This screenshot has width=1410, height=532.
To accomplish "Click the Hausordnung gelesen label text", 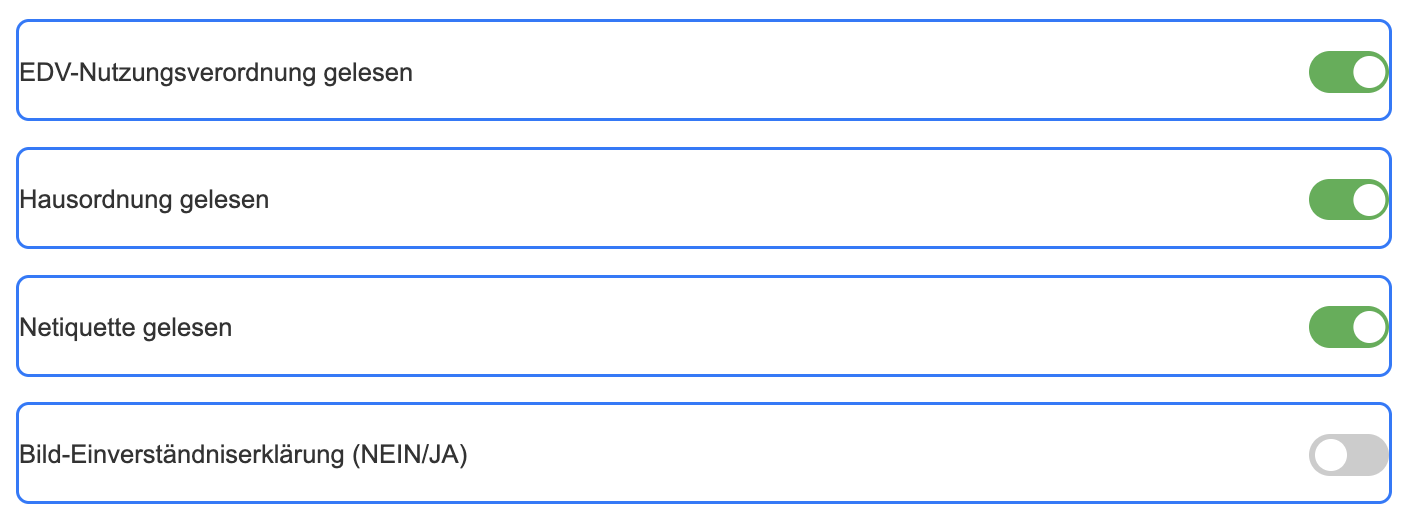I will point(144,200).
